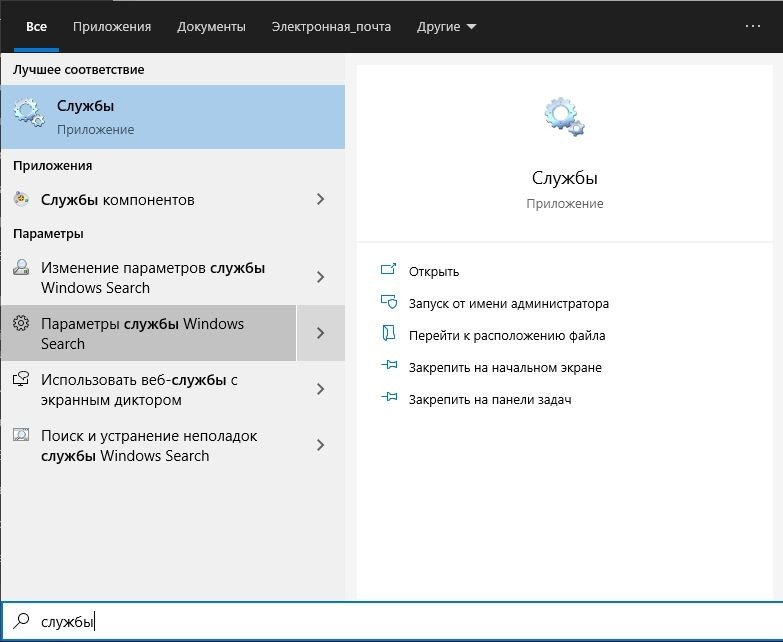Screen dimensions: 783x642
Task: Click the Службы gear icon in best match
Action: tap(29, 115)
